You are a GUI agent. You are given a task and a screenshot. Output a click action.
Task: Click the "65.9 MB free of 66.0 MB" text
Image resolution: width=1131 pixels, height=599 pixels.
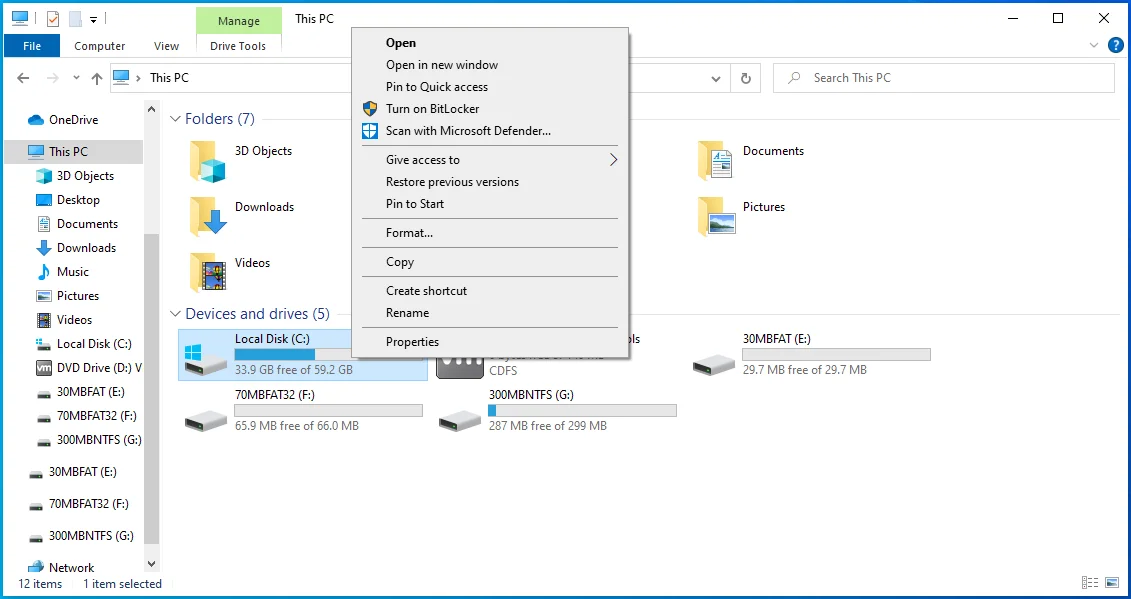[296, 426]
